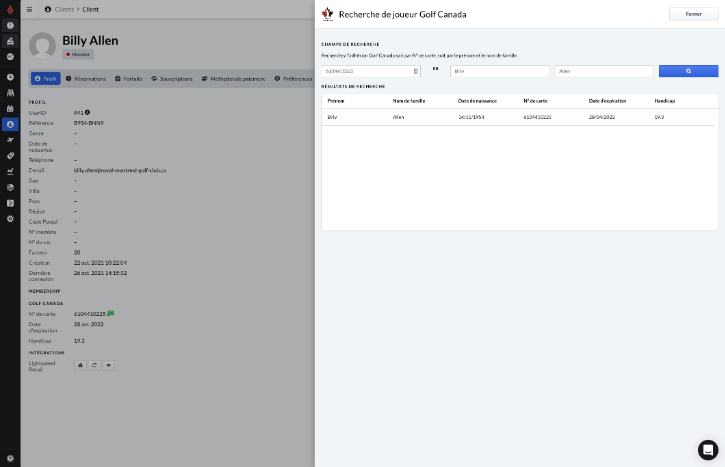Select the Billy Allen result row
This screenshot has width=725, height=467.
[x=519, y=117]
